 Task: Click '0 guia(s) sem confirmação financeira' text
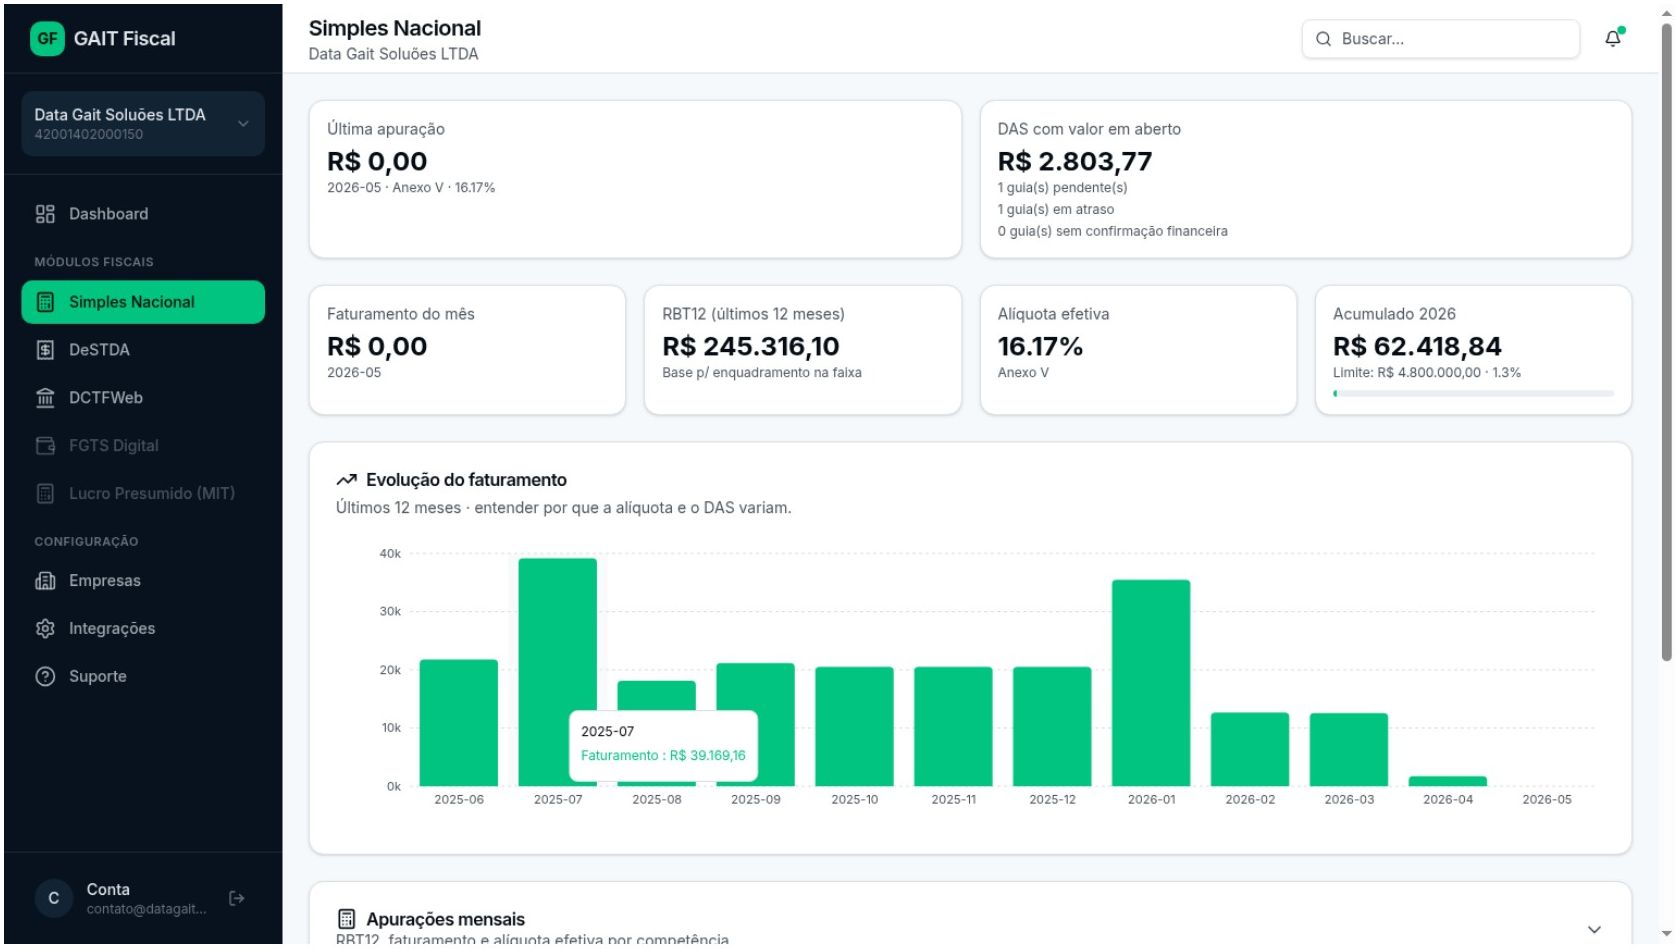click(x=1113, y=231)
